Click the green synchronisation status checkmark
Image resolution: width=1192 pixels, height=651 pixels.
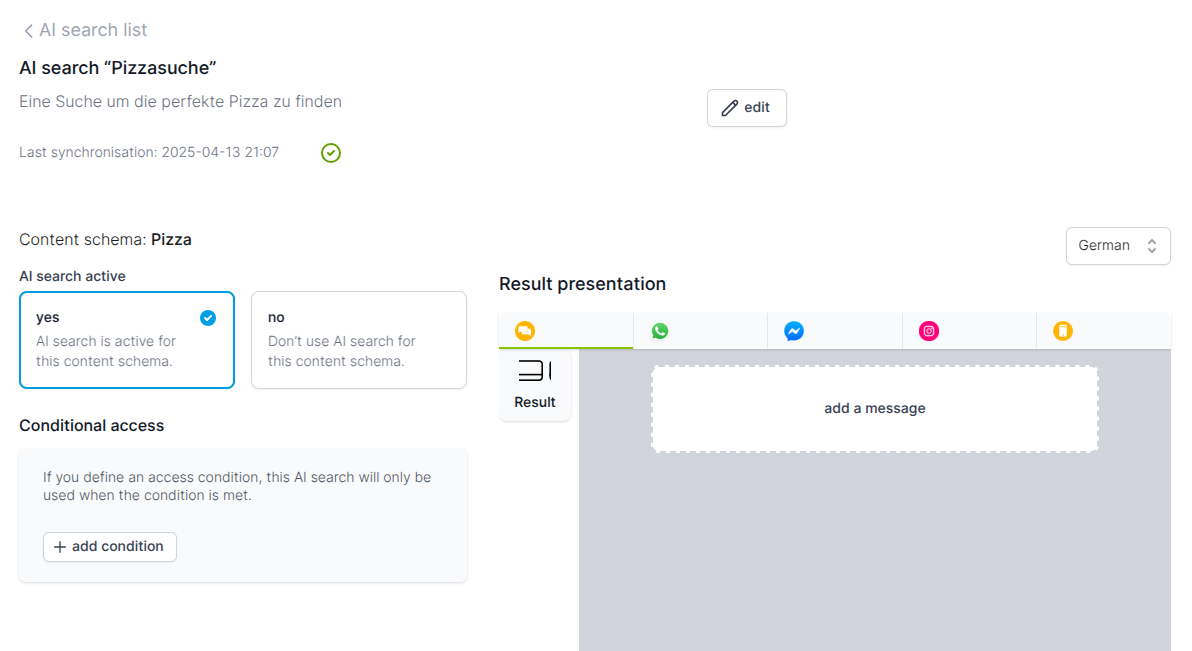pos(331,153)
